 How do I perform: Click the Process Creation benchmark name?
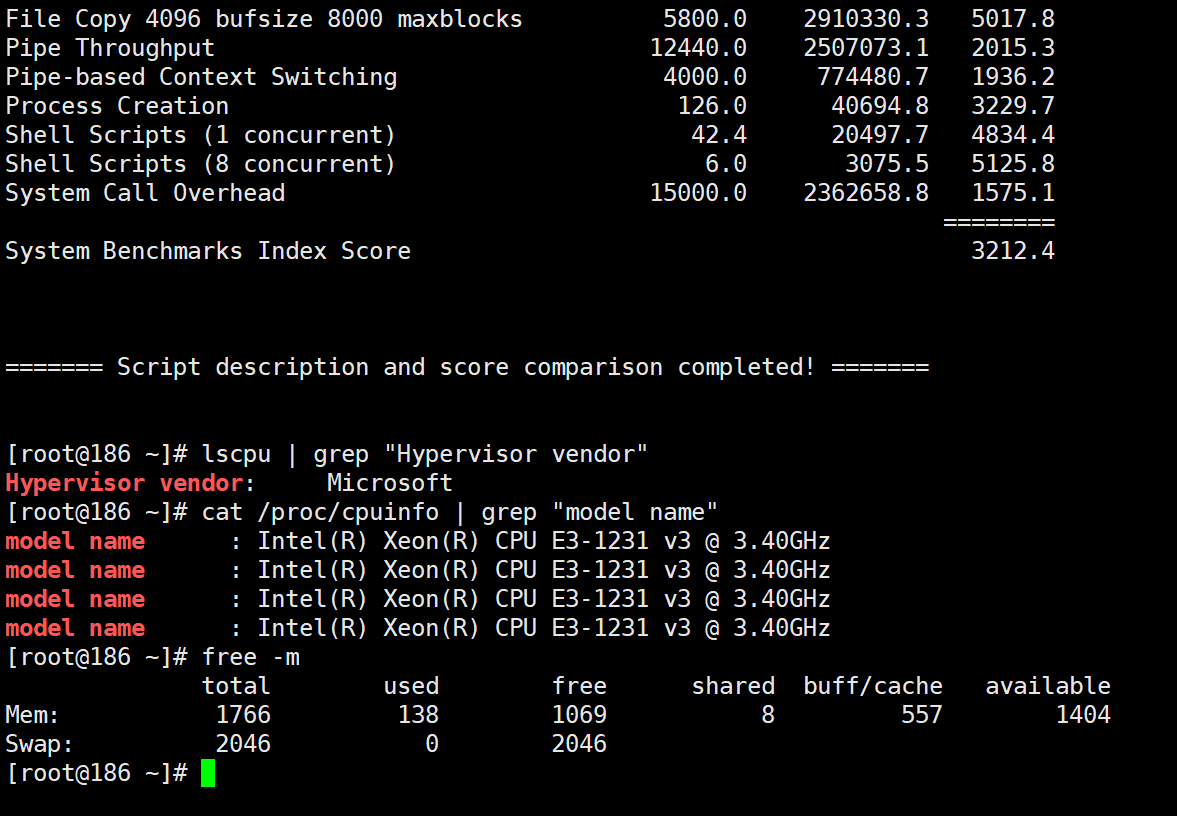tap(117, 106)
